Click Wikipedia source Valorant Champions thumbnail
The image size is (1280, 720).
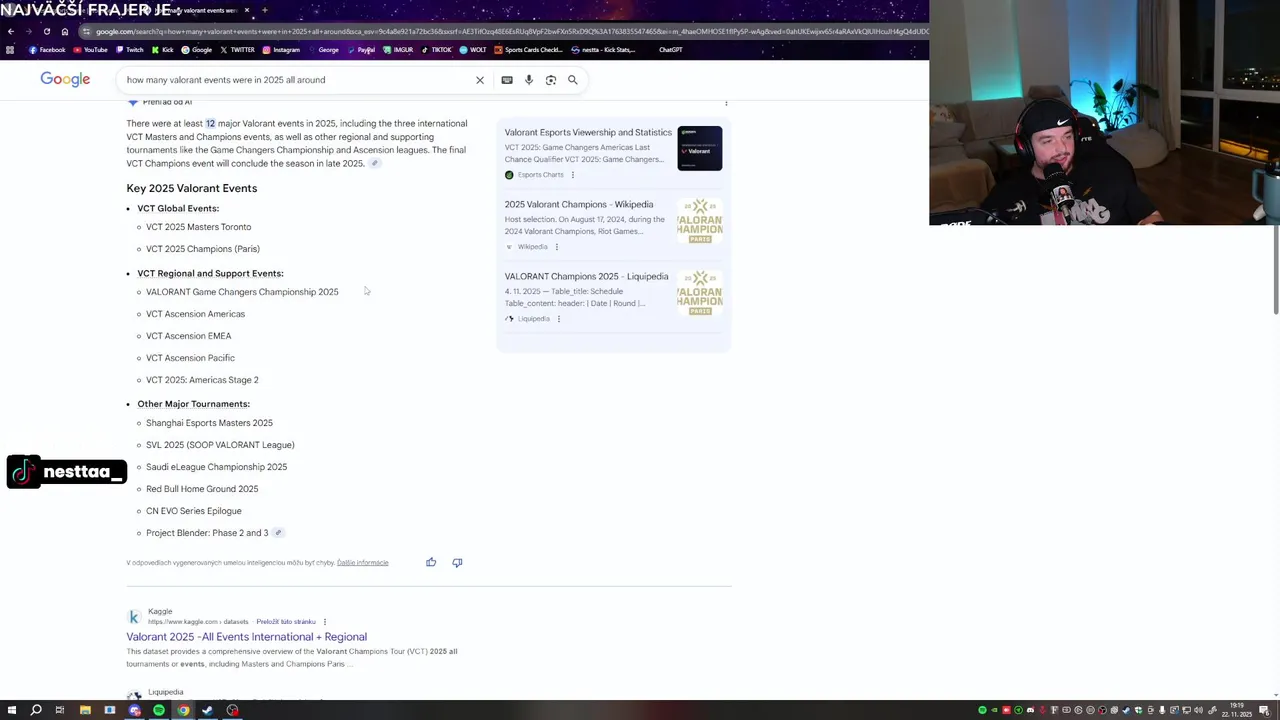(x=700, y=220)
